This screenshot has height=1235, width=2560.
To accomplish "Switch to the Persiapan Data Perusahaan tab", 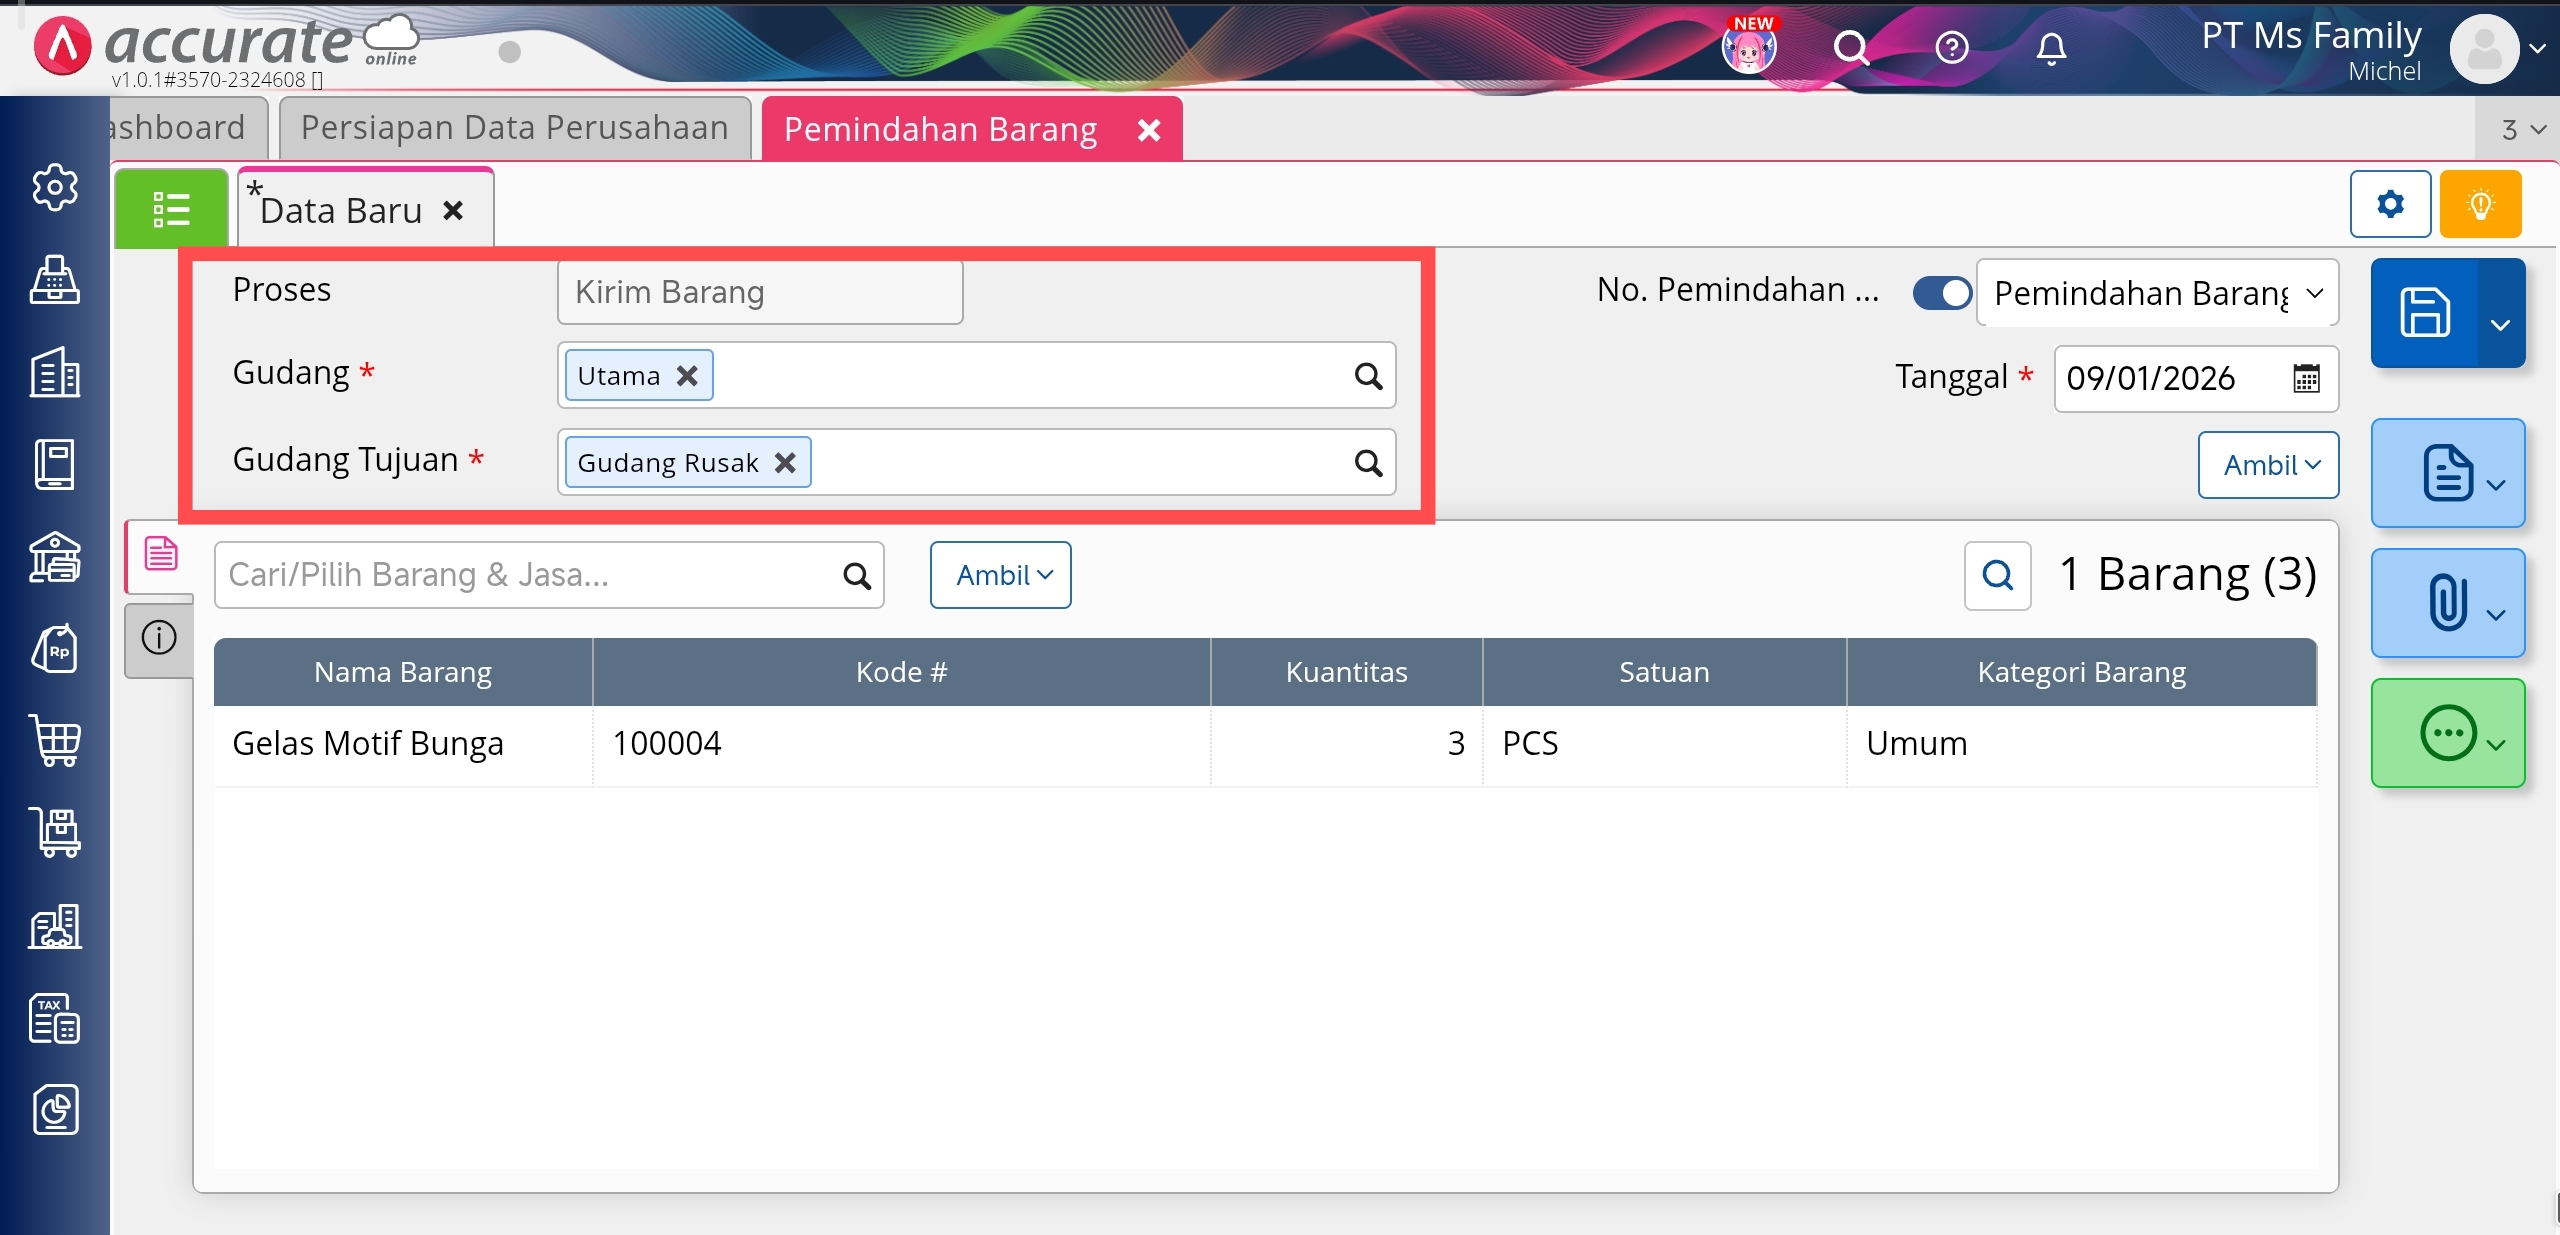I will [x=515, y=128].
